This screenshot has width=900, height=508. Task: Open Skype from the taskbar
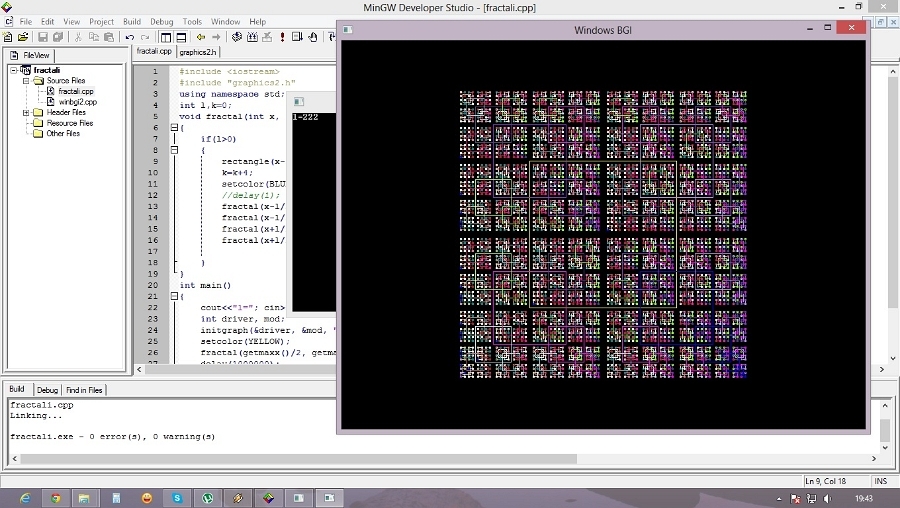(177, 498)
